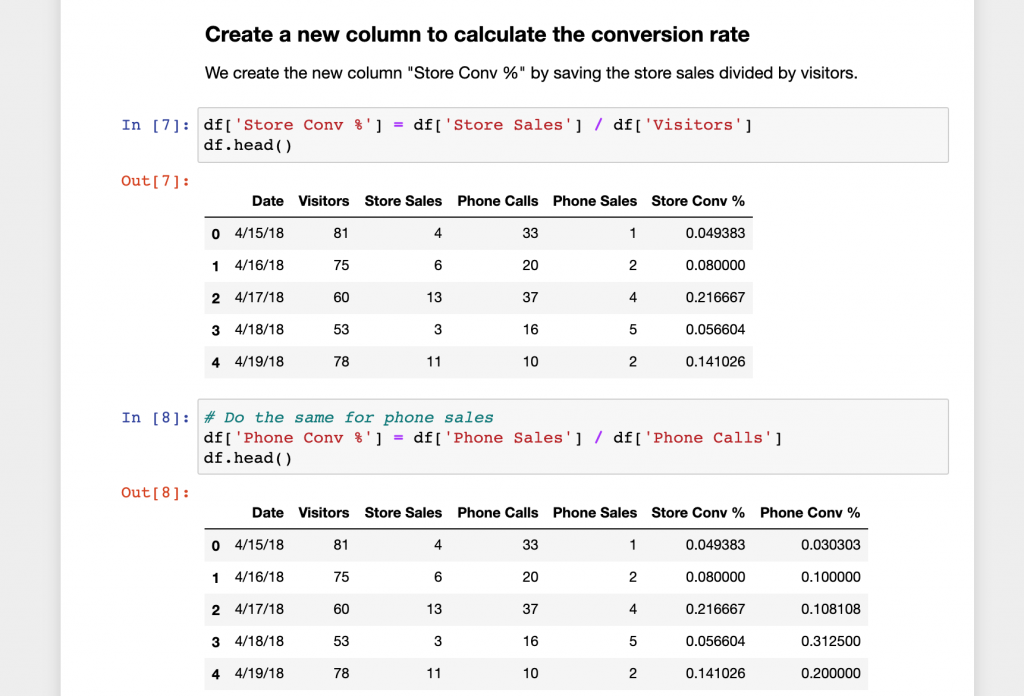The width and height of the screenshot is (1024, 696).
Task: Click the "Phone Sales" header in the Out[7] table
Action: point(595,201)
